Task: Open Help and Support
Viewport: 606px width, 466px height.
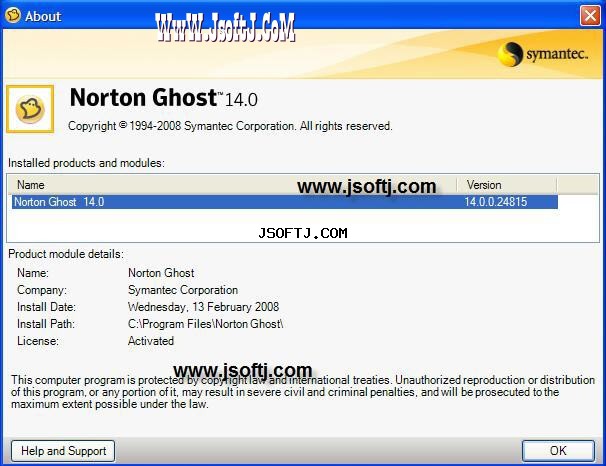Action: (x=63, y=451)
